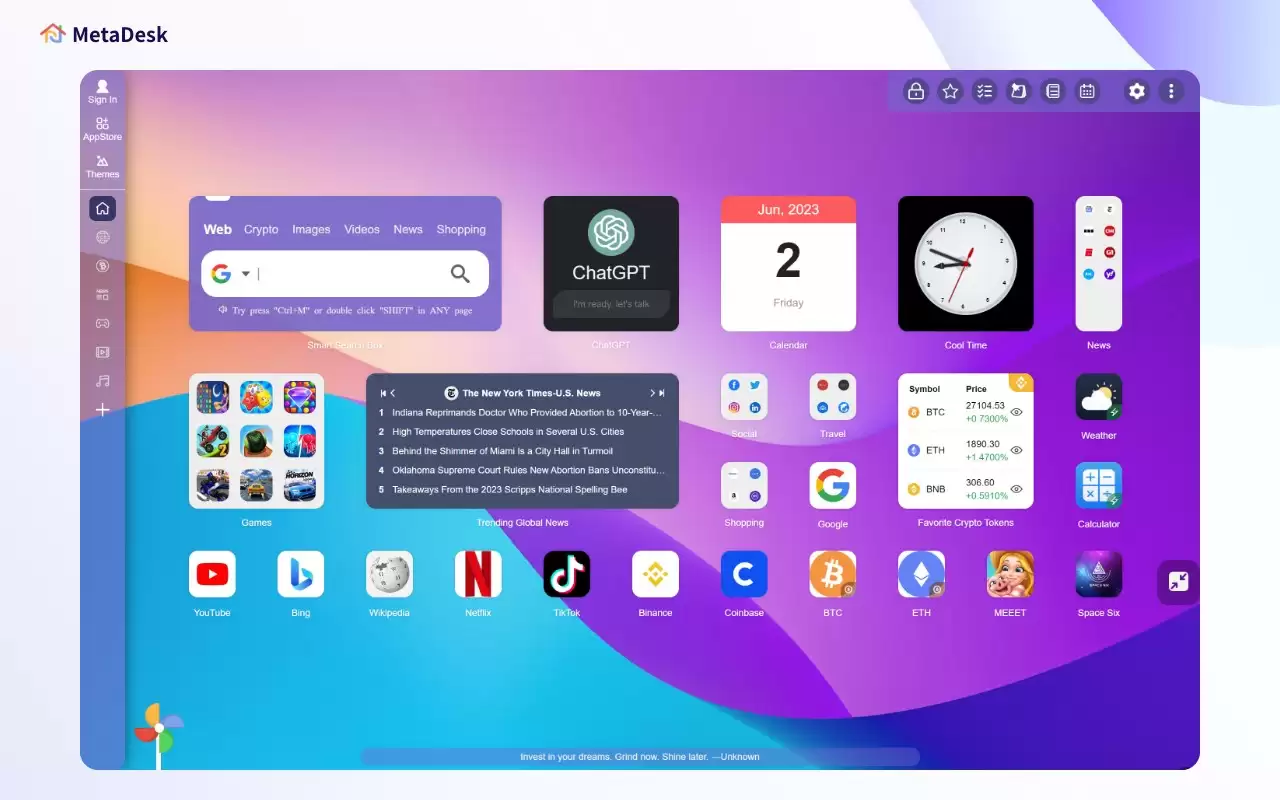Open Wikipedia shortcut

[x=389, y=574]
